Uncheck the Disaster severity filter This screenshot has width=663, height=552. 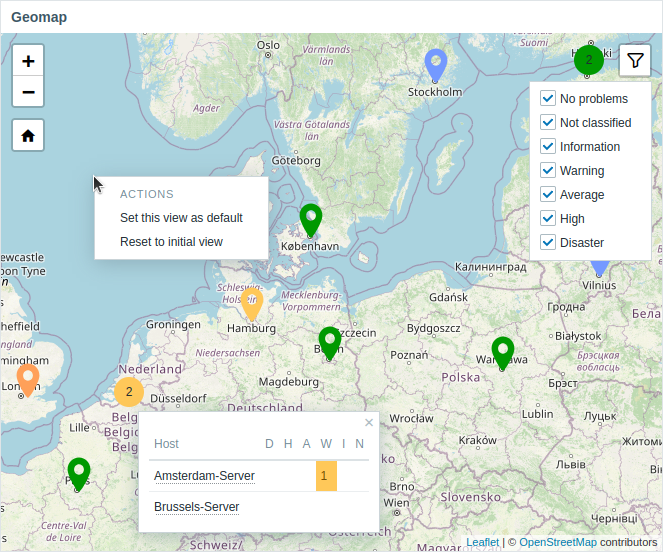[548, 243]
